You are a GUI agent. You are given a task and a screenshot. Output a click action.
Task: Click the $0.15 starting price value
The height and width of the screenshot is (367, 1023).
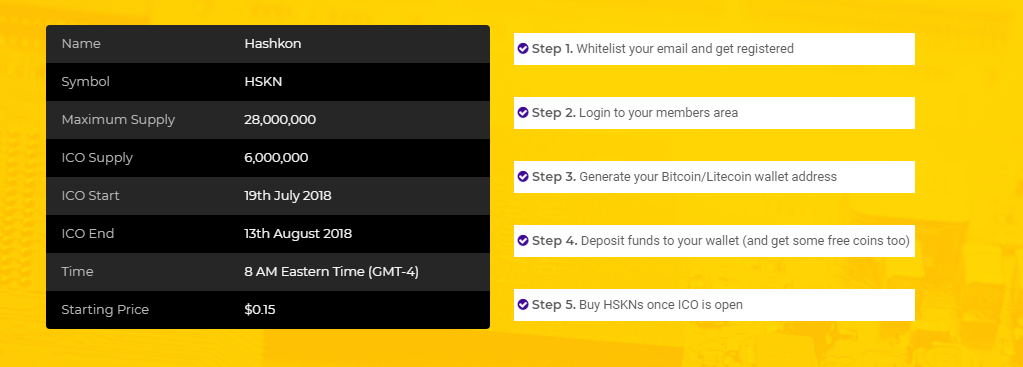pos(260,310)
